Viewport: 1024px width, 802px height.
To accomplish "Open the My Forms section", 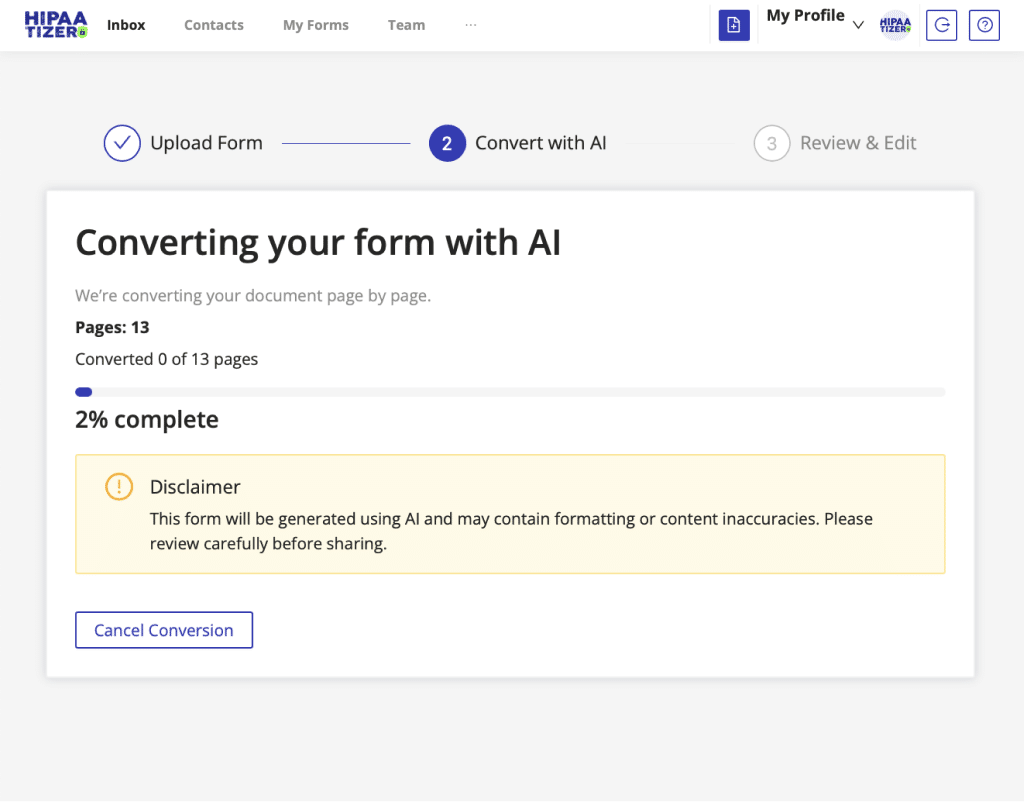I will tap(315, 25).
